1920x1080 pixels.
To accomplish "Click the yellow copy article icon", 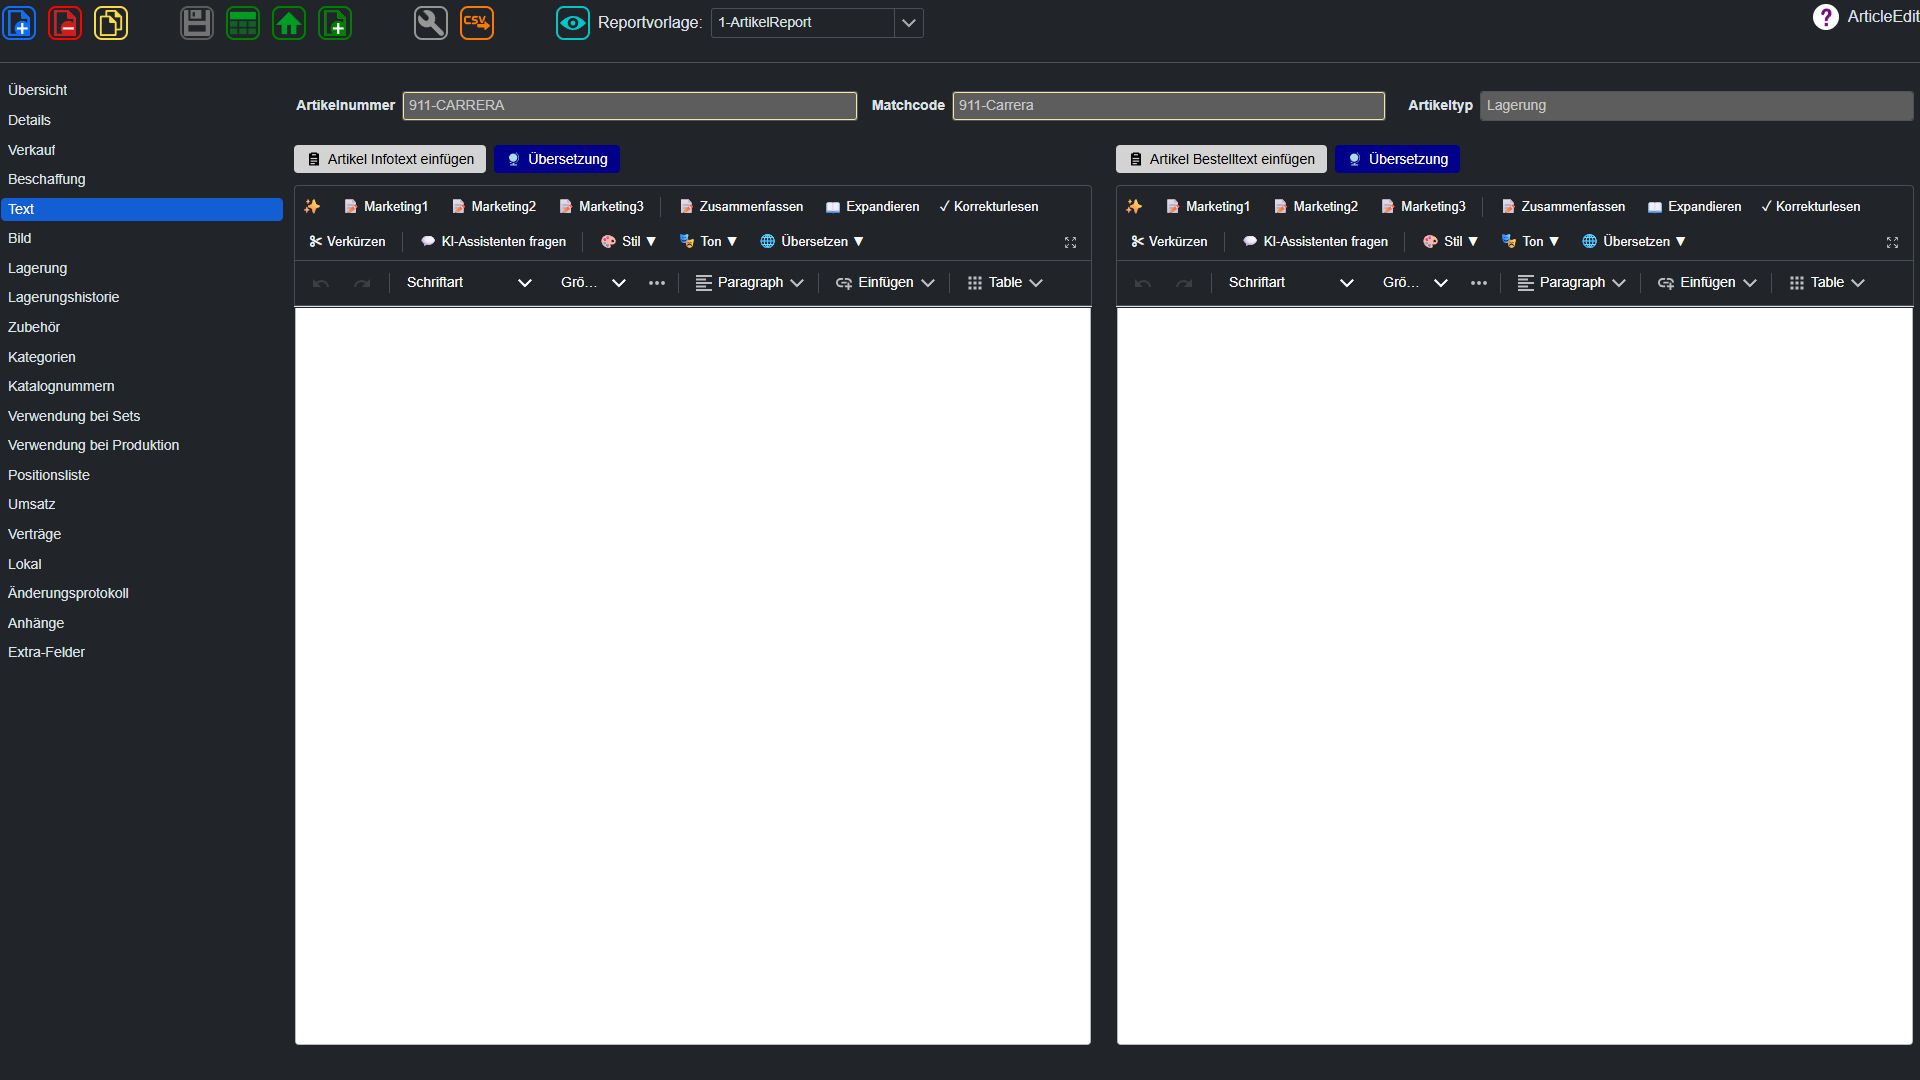I will click(111, 22).
